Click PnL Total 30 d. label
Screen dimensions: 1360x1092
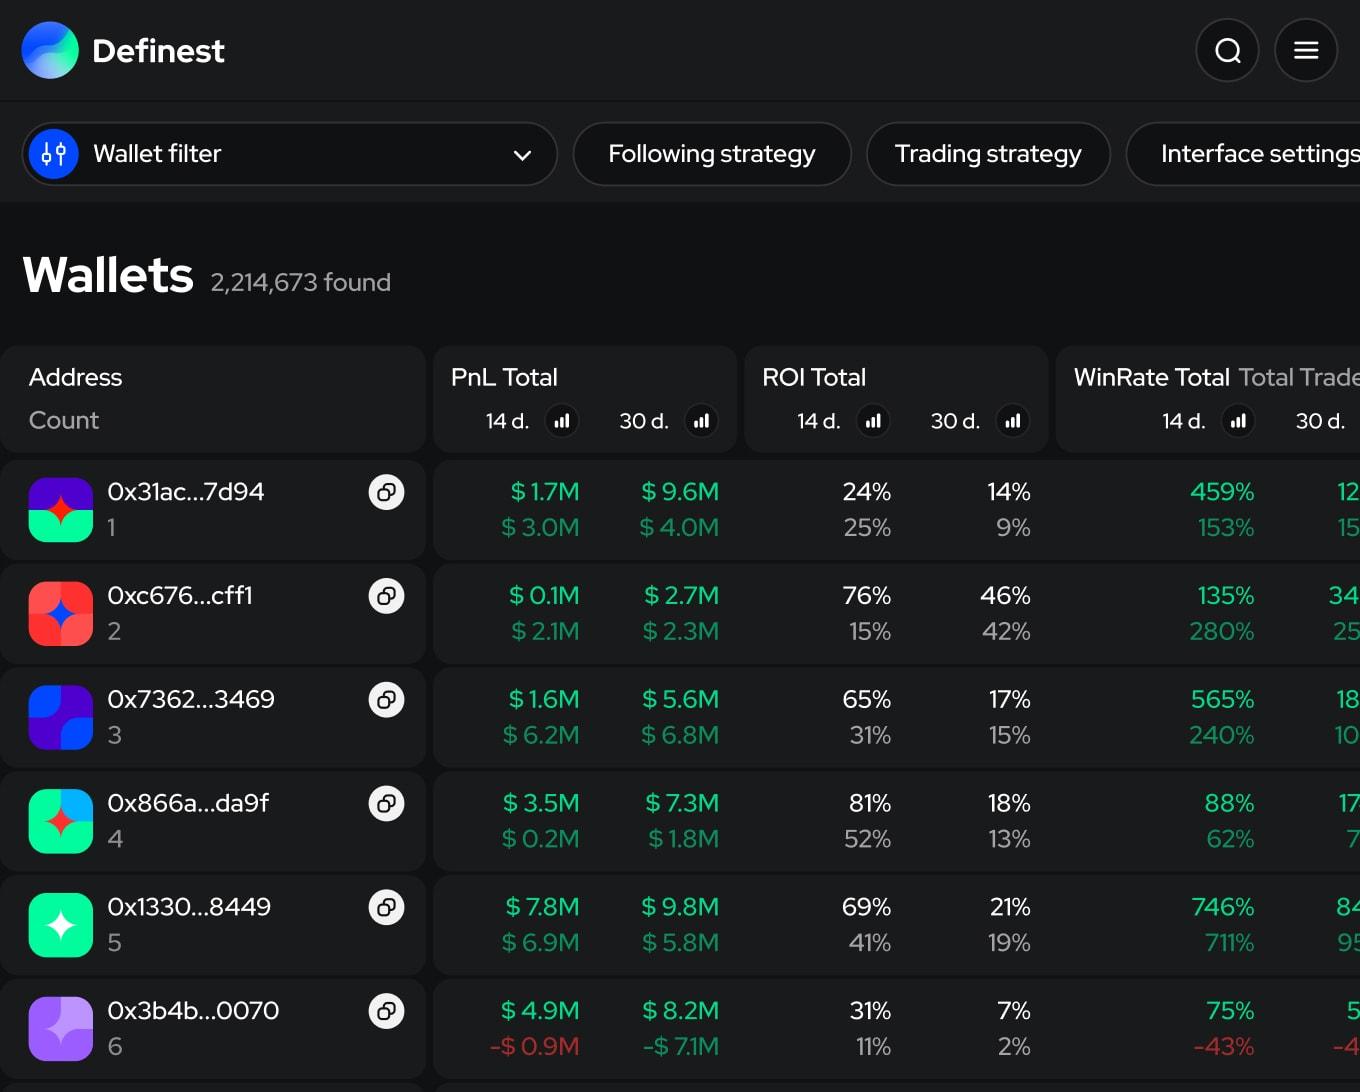coord(644,421)
